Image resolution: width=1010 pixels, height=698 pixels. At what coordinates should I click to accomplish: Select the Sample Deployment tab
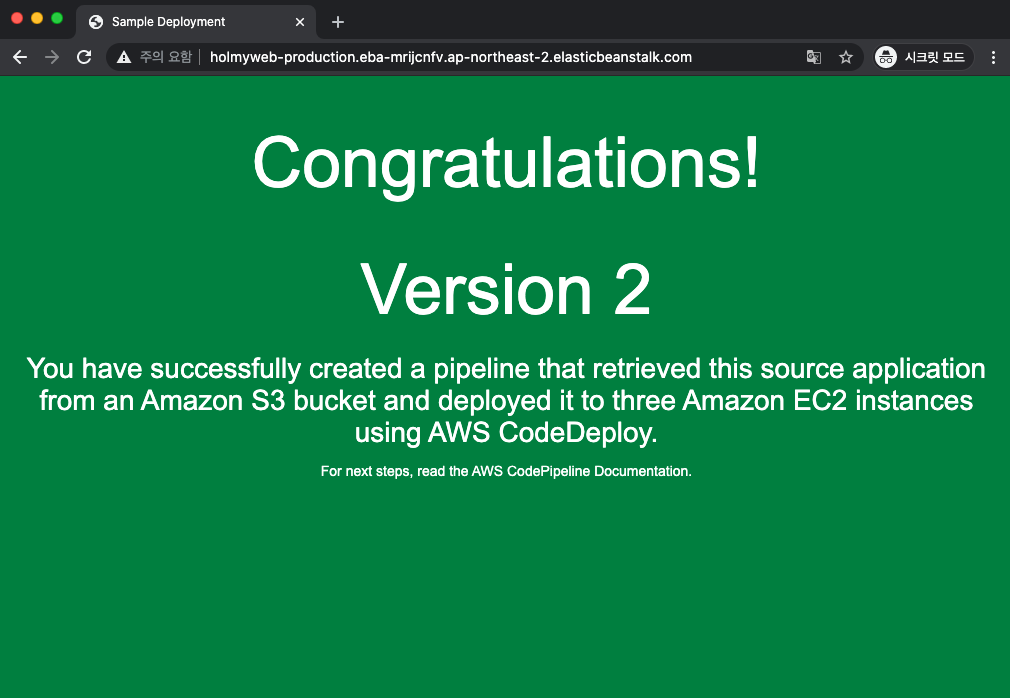[x=196, y=22]
